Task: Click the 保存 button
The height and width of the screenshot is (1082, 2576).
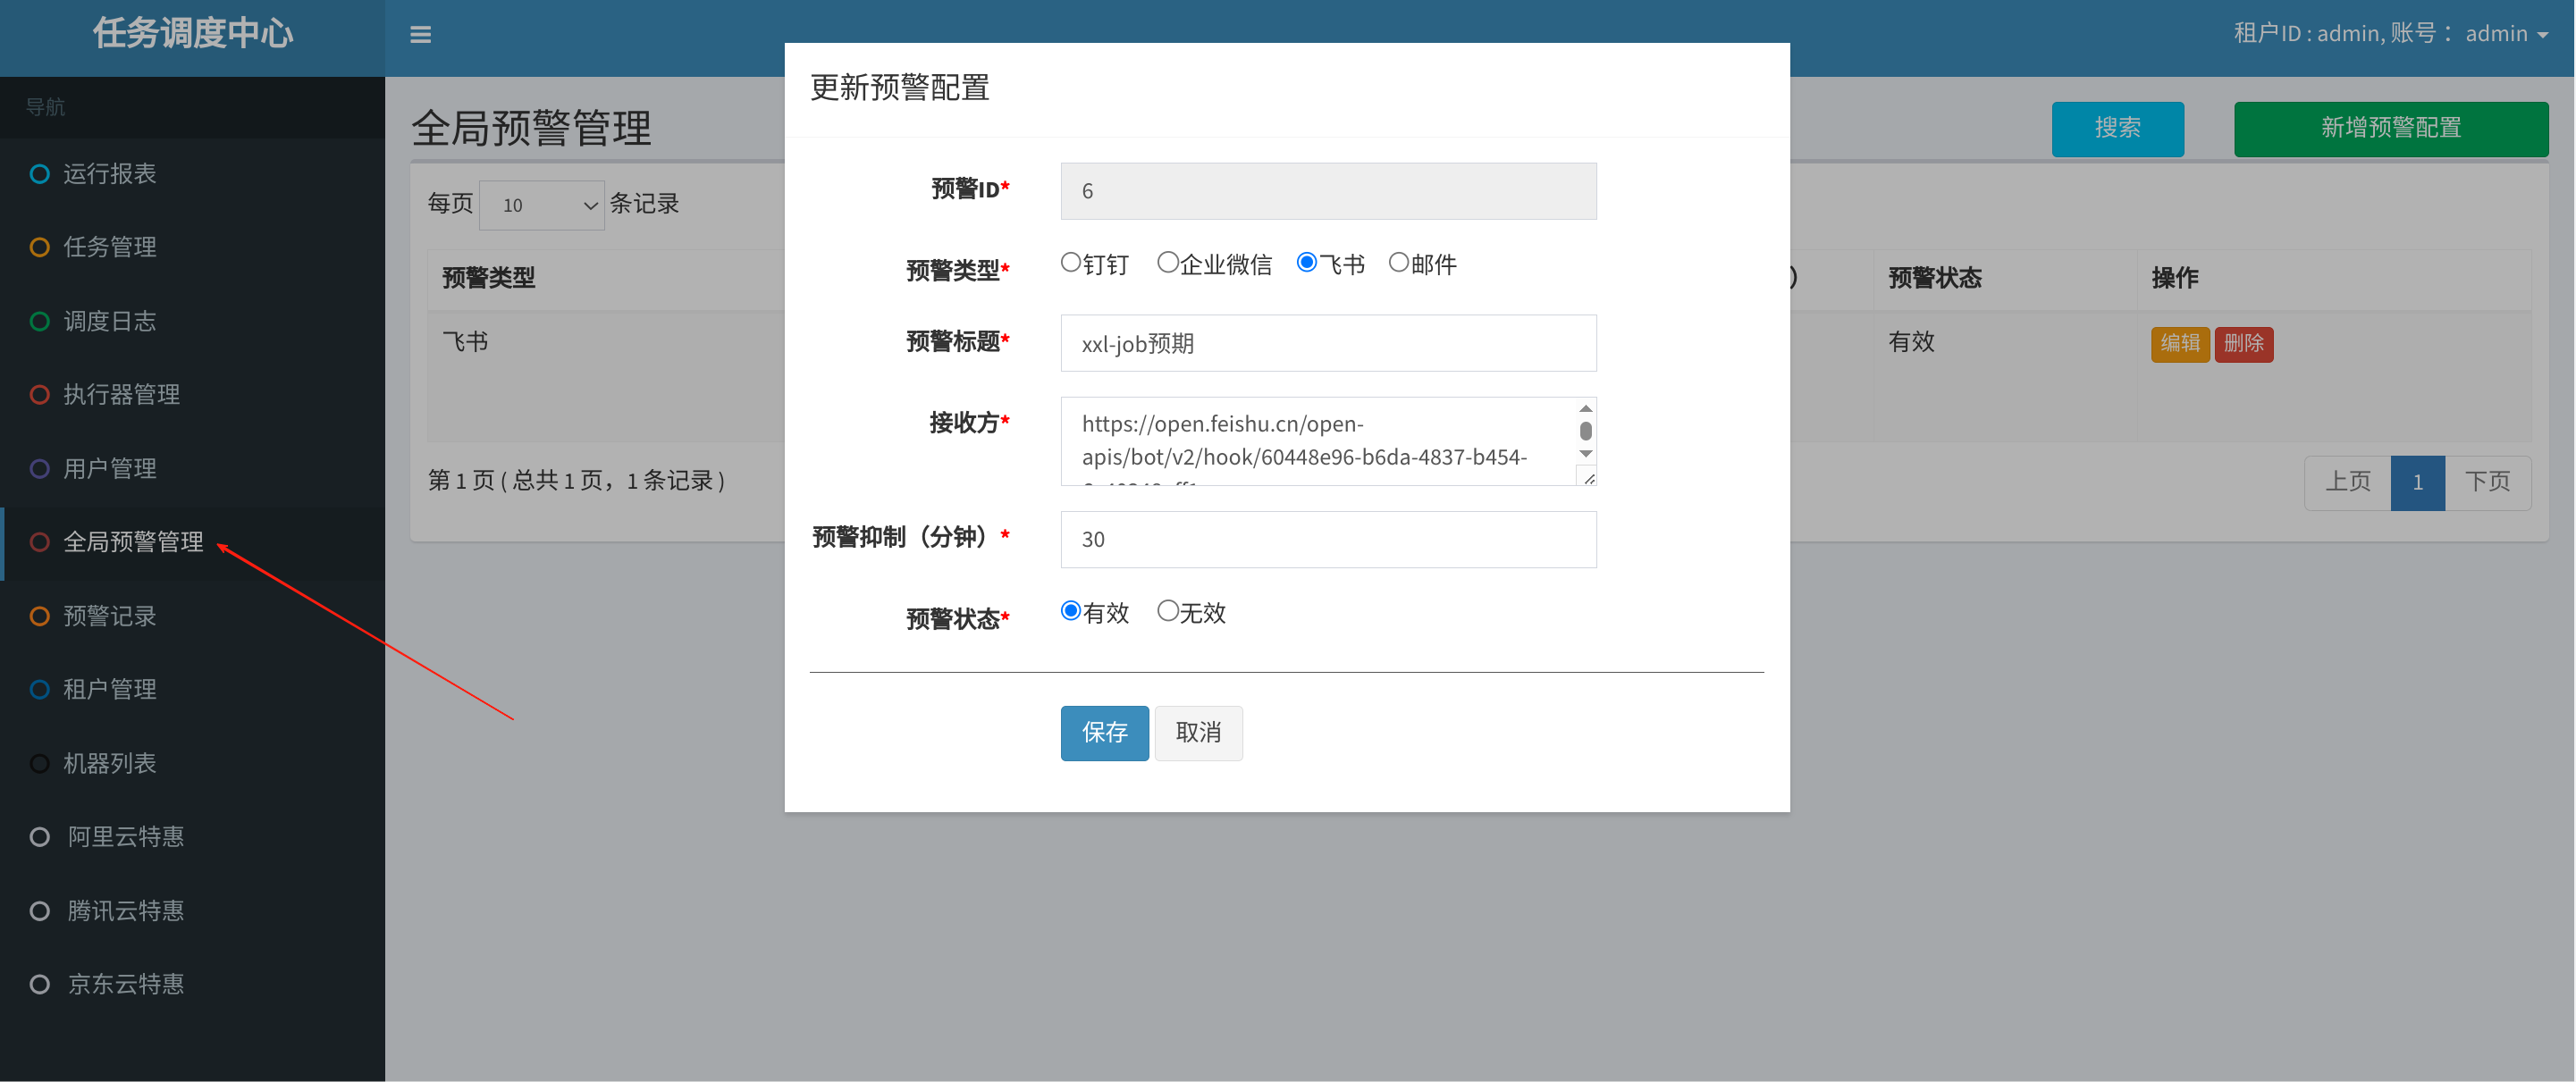Action: coord(1104,733)
